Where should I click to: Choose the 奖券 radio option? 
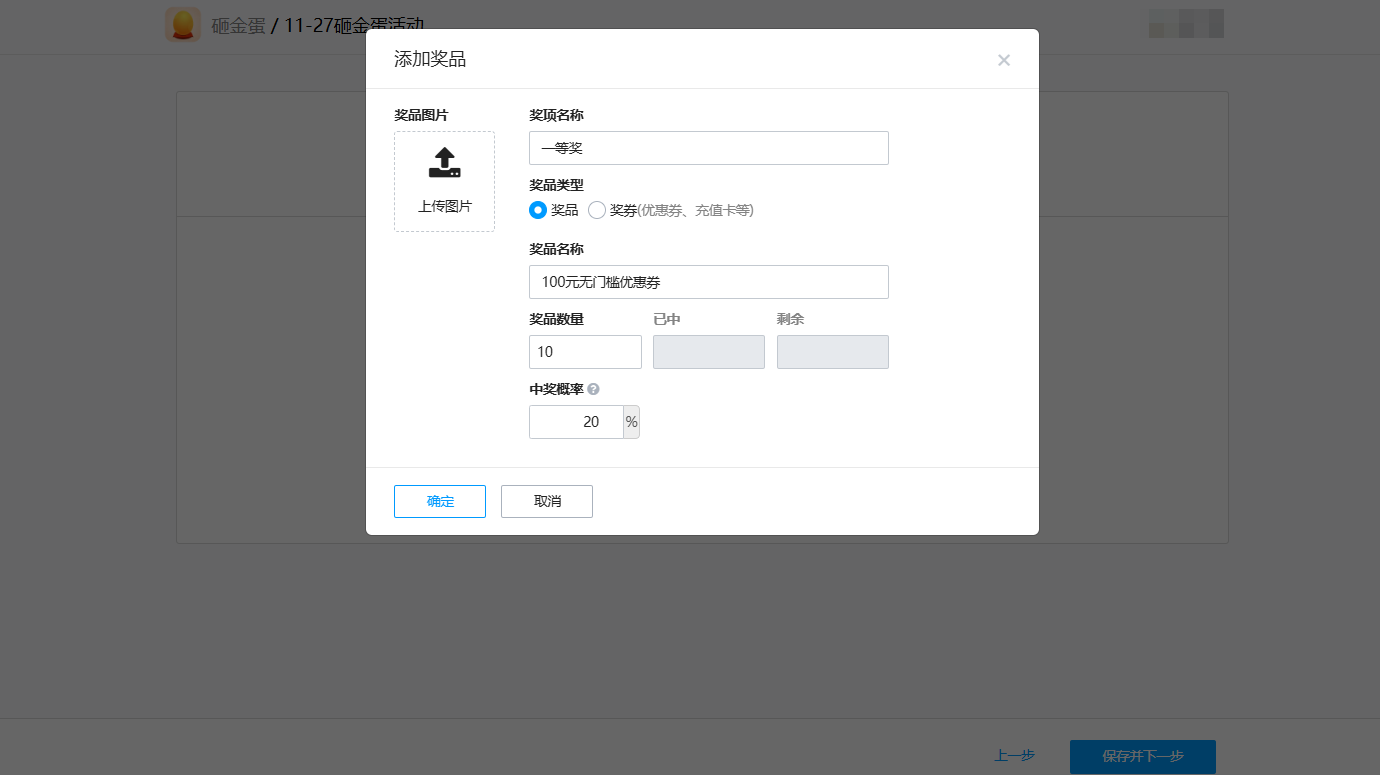(x=597, y=210)
